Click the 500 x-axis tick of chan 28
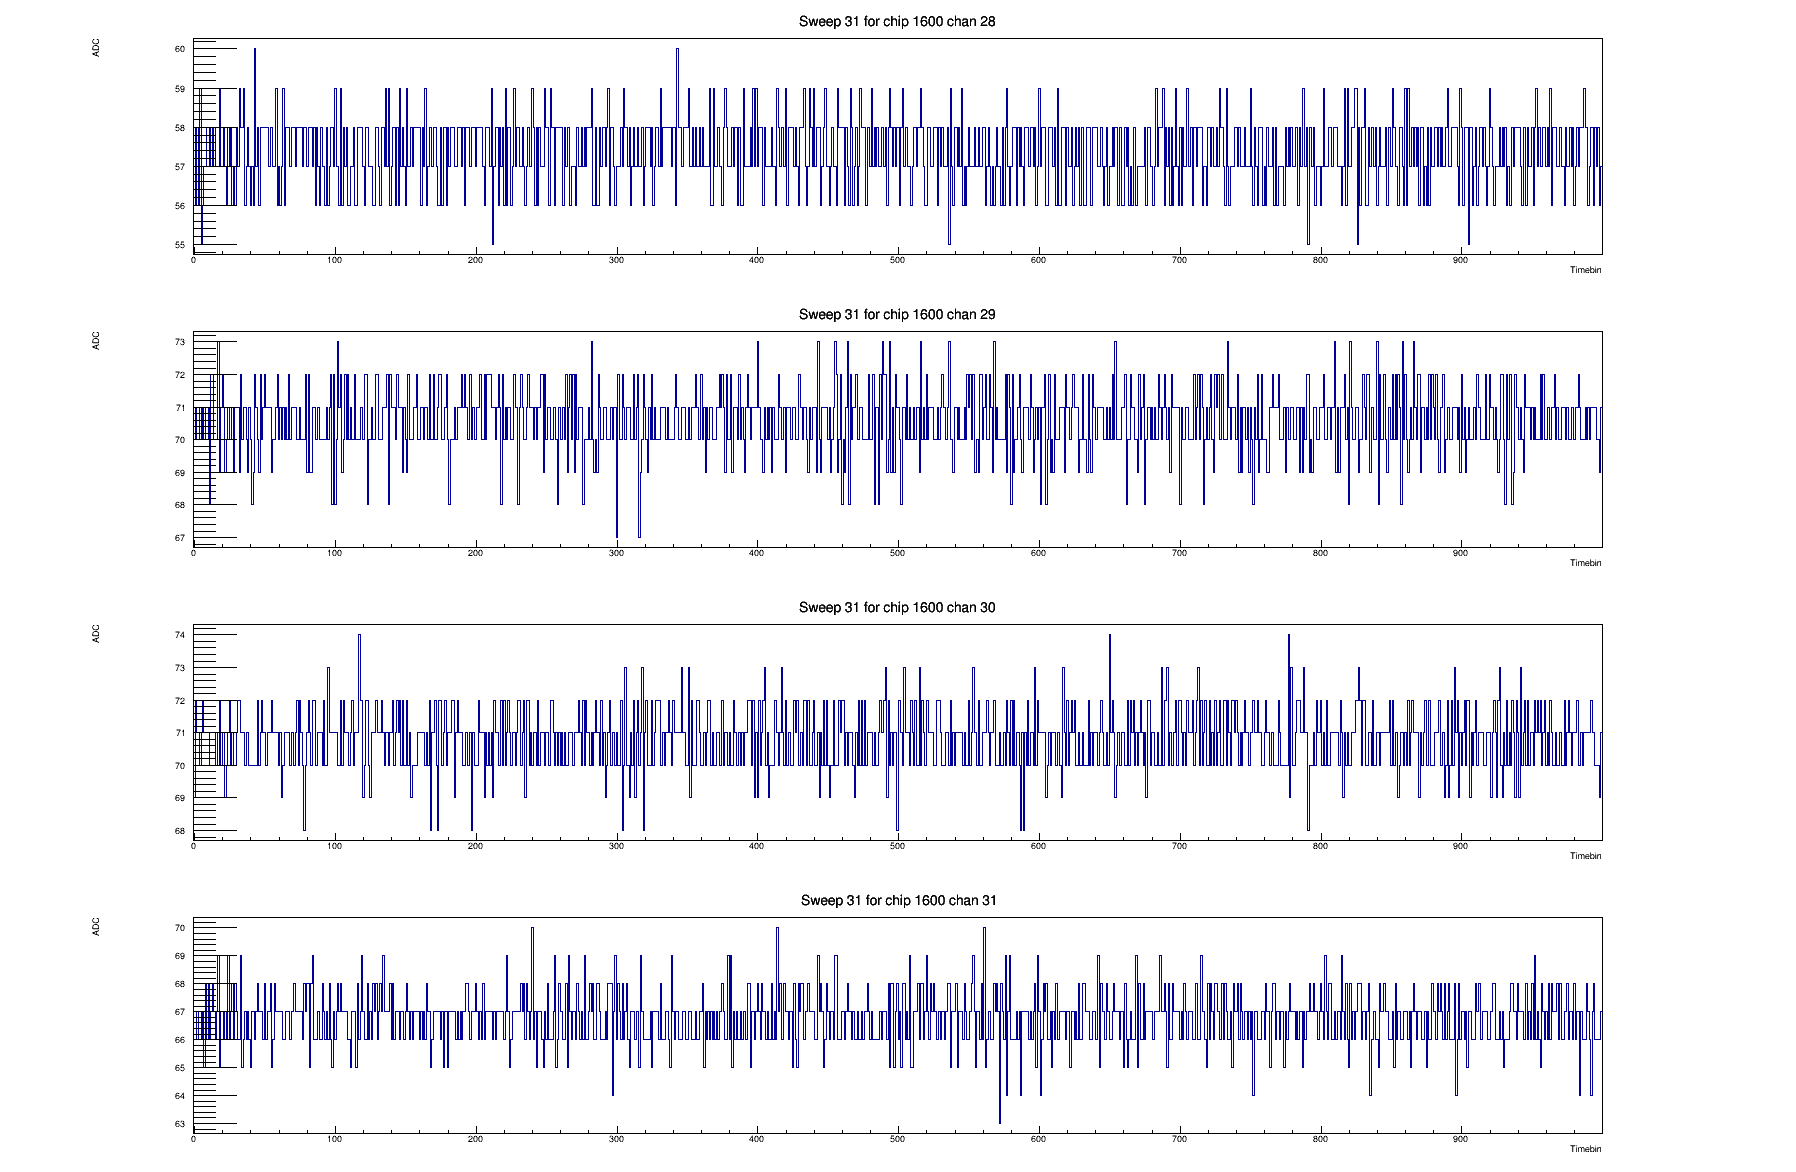The image size is (1796, 1172). (x=897, y=260)
